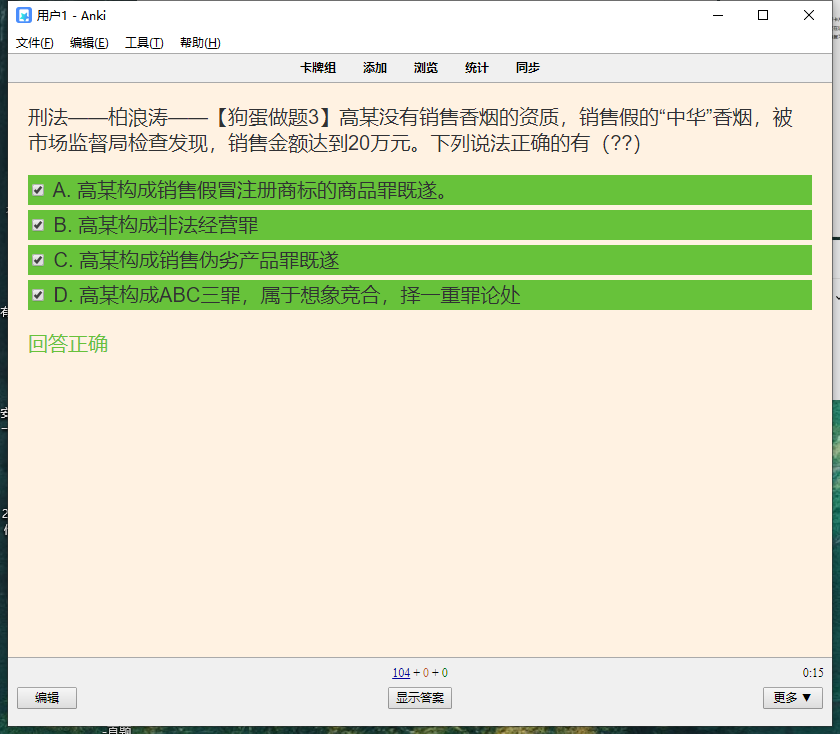Open the 统计 statistics view
This screenshot has height=734, width=840.
coord(476,68)
